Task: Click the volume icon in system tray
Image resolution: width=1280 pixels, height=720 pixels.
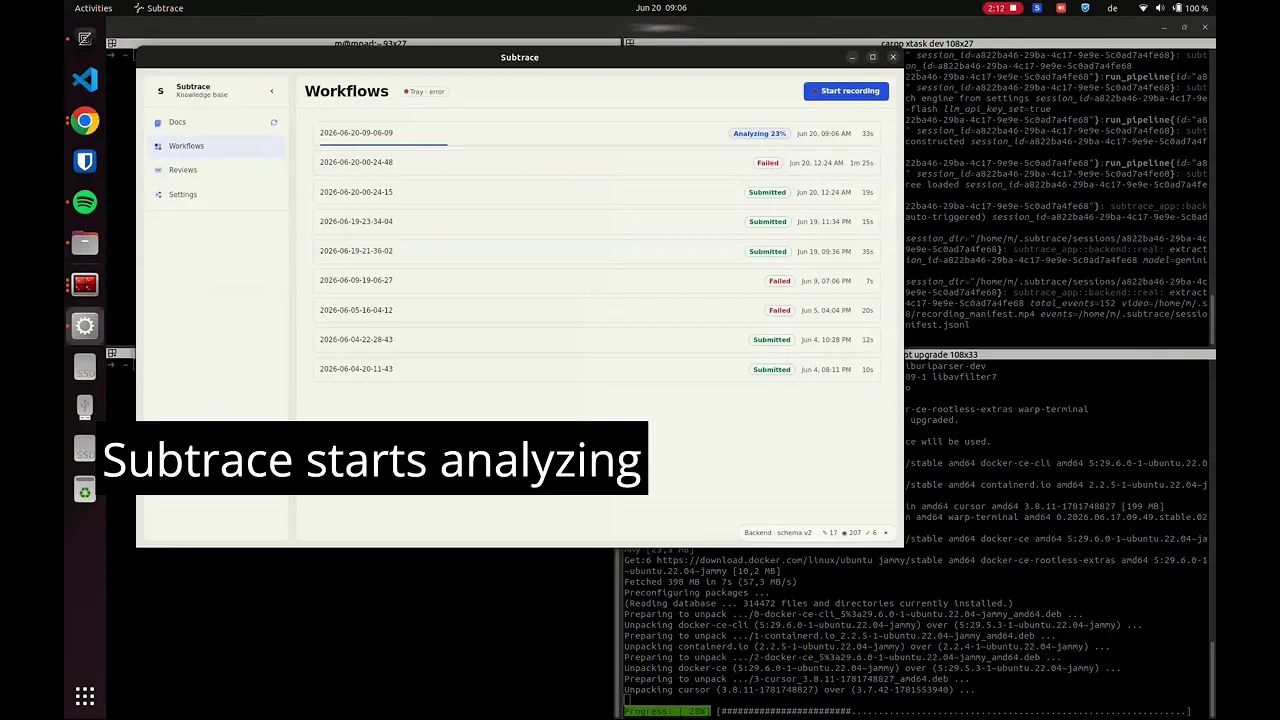Action: click(x=1160, y=8)
